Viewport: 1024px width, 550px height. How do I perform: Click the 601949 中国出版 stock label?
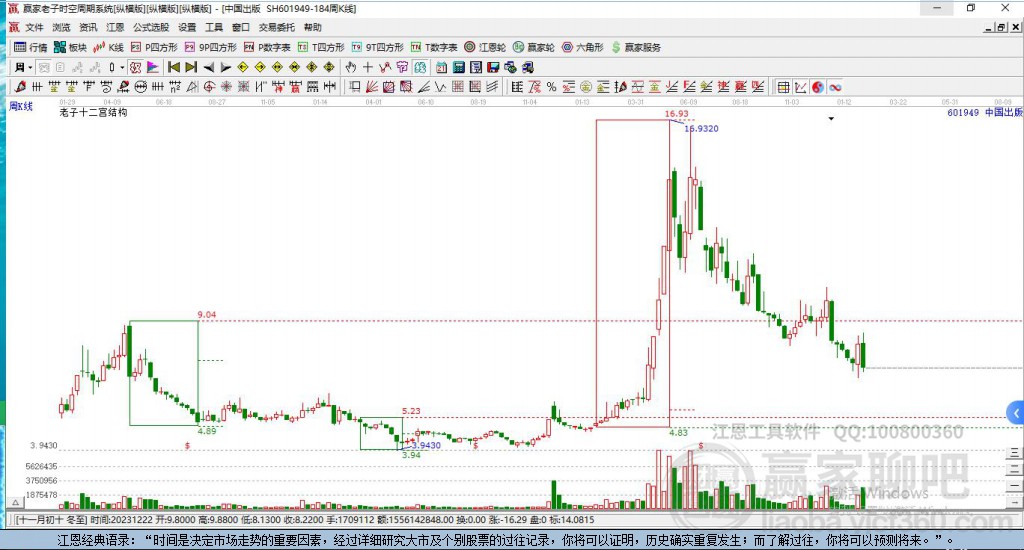click(x=984, y=112)
